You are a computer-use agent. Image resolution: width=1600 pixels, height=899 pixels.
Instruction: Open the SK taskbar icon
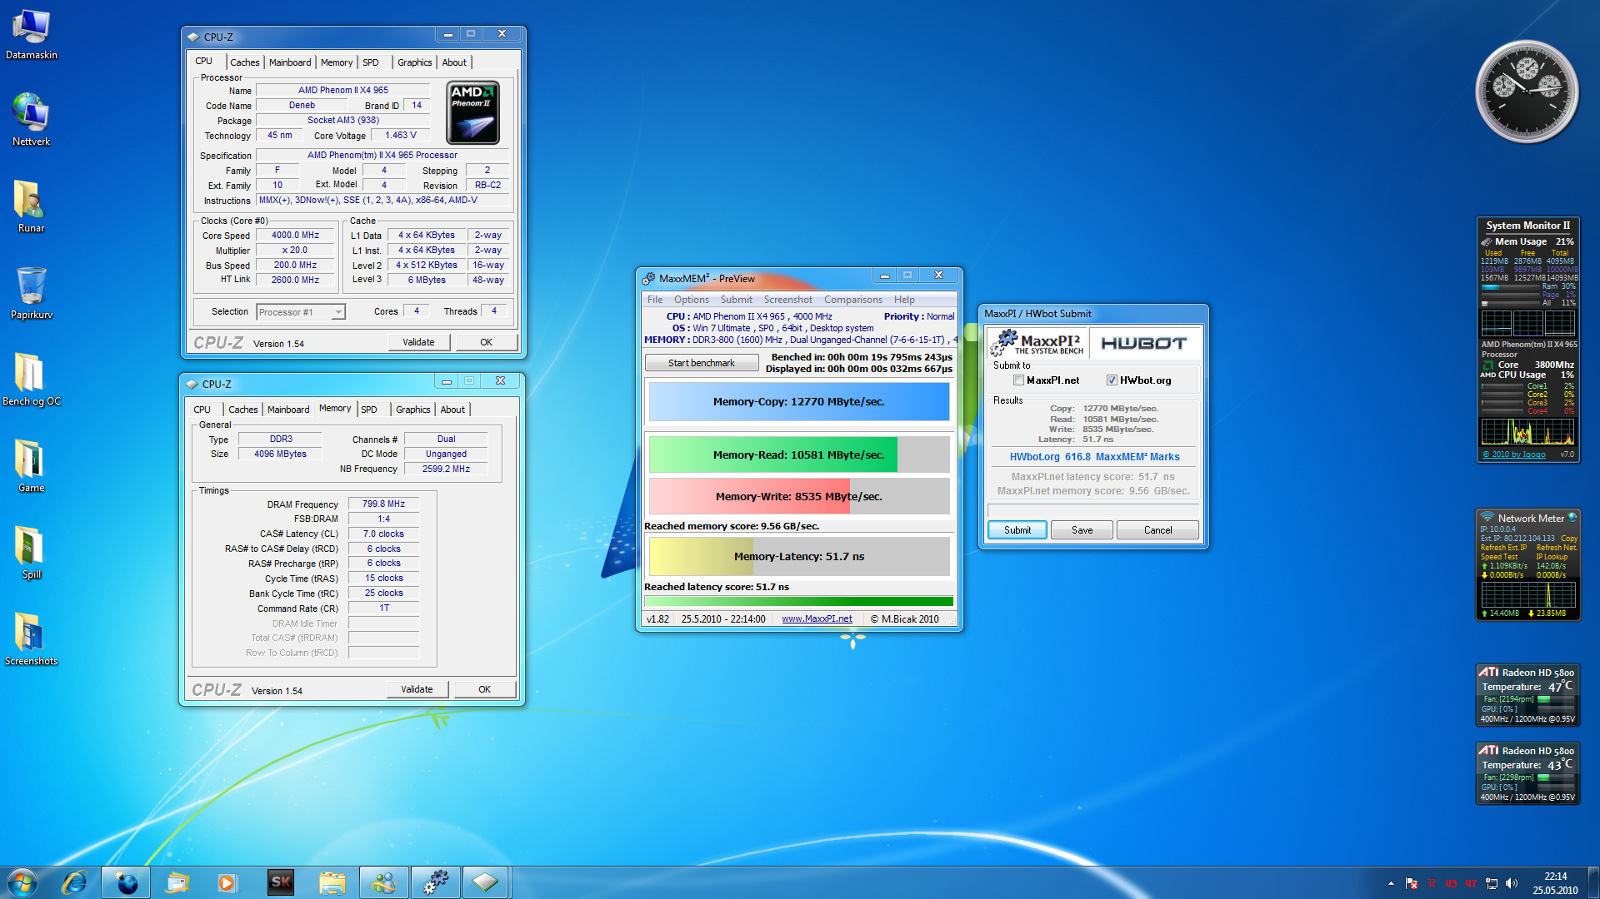point(280,882)
